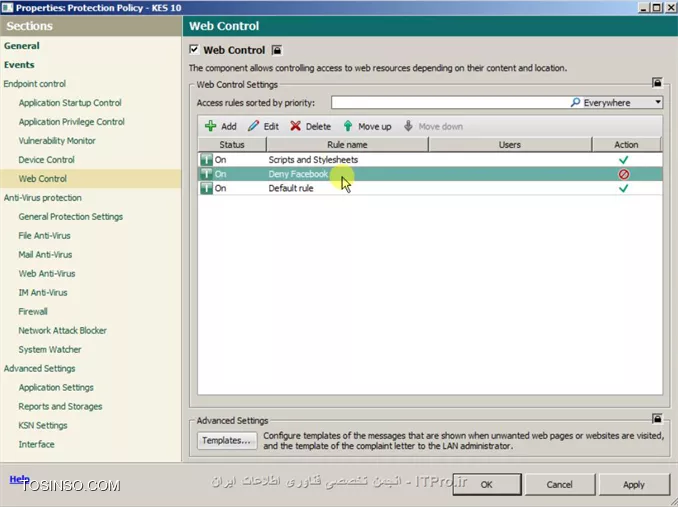Click lock icon of Web Control Settings group
This screenshot has width=678, height=507.
click(x=657, y=82)
